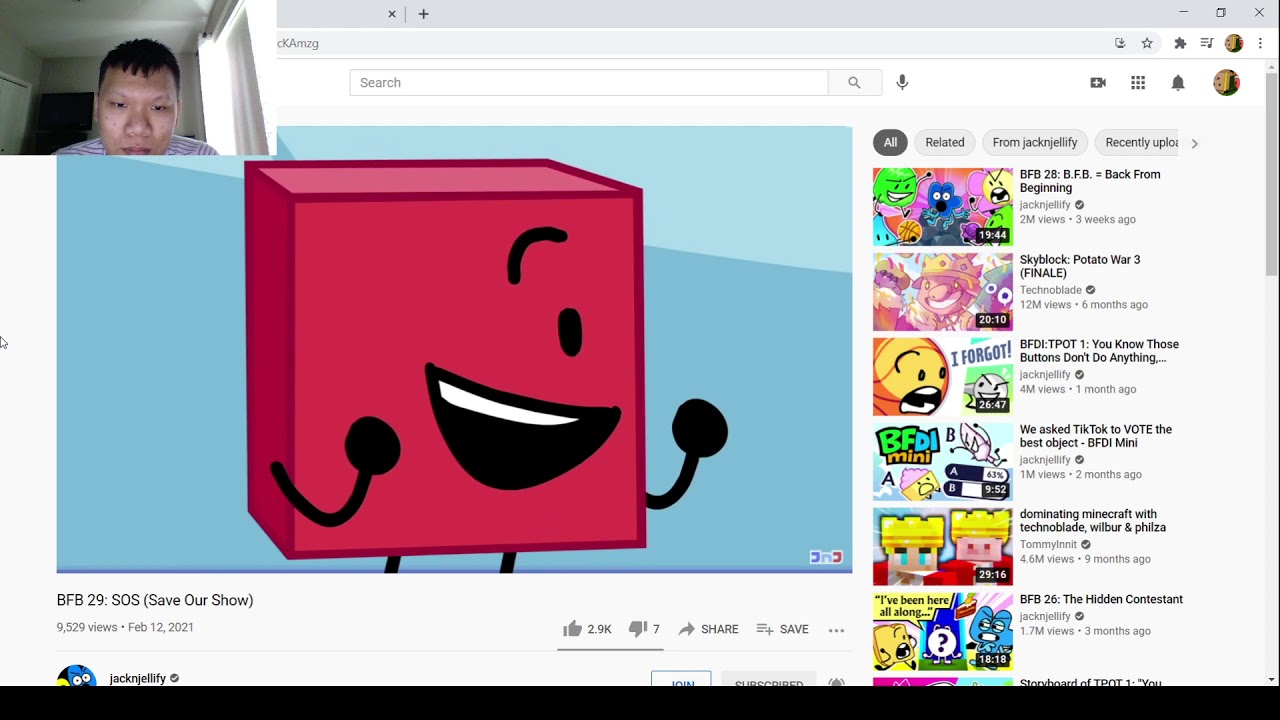Viewport: 1280px width, 720px height.
Task: Open title 'Skyblock: Potato War 3 (FINALE)'
Action: (1080, 266)
